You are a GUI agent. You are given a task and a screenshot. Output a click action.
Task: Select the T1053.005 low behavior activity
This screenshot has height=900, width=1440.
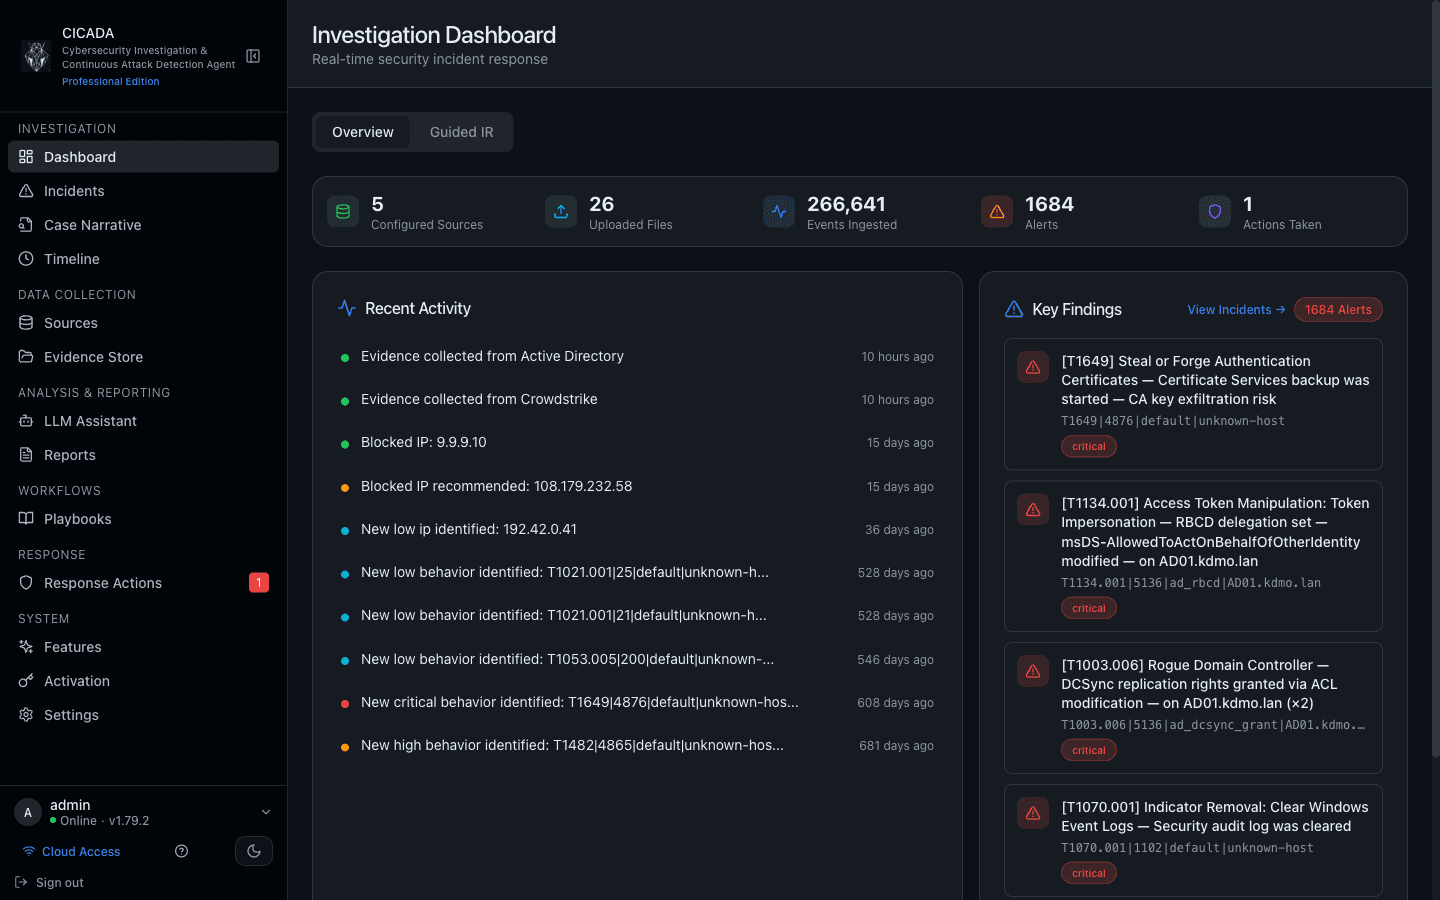637,660
